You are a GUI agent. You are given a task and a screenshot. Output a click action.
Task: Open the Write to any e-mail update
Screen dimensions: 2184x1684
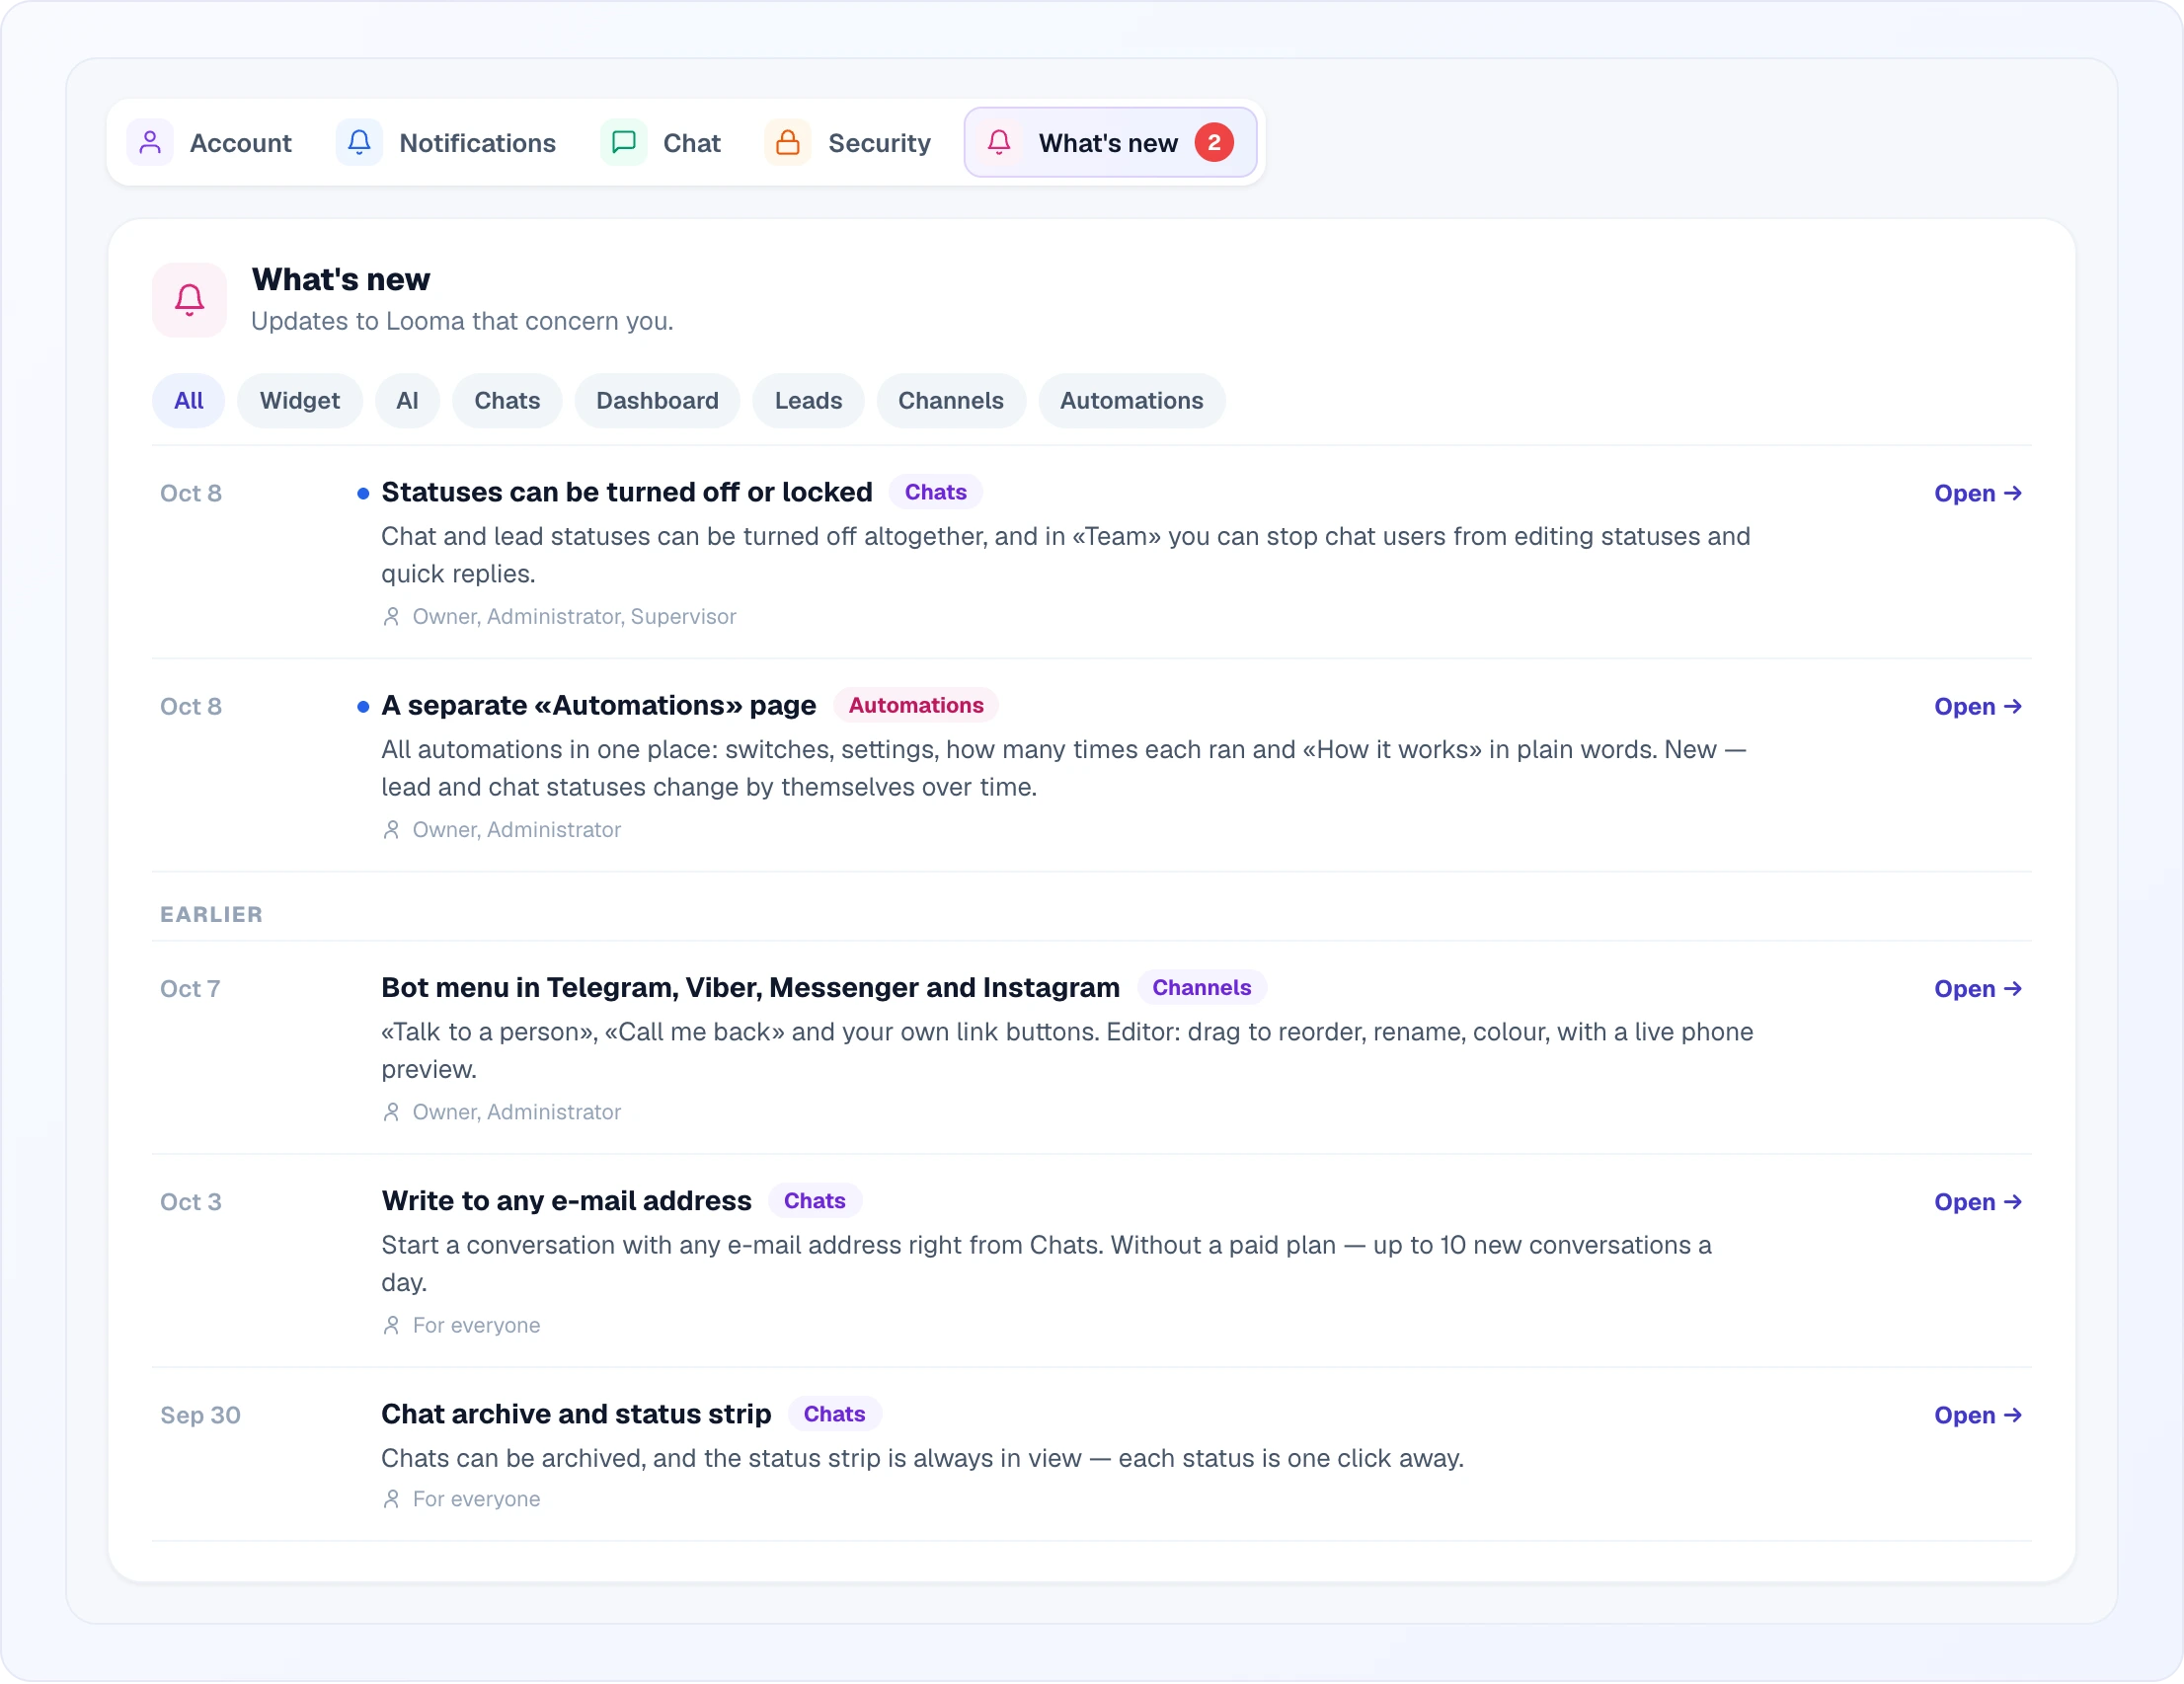coord(1978,1203)
